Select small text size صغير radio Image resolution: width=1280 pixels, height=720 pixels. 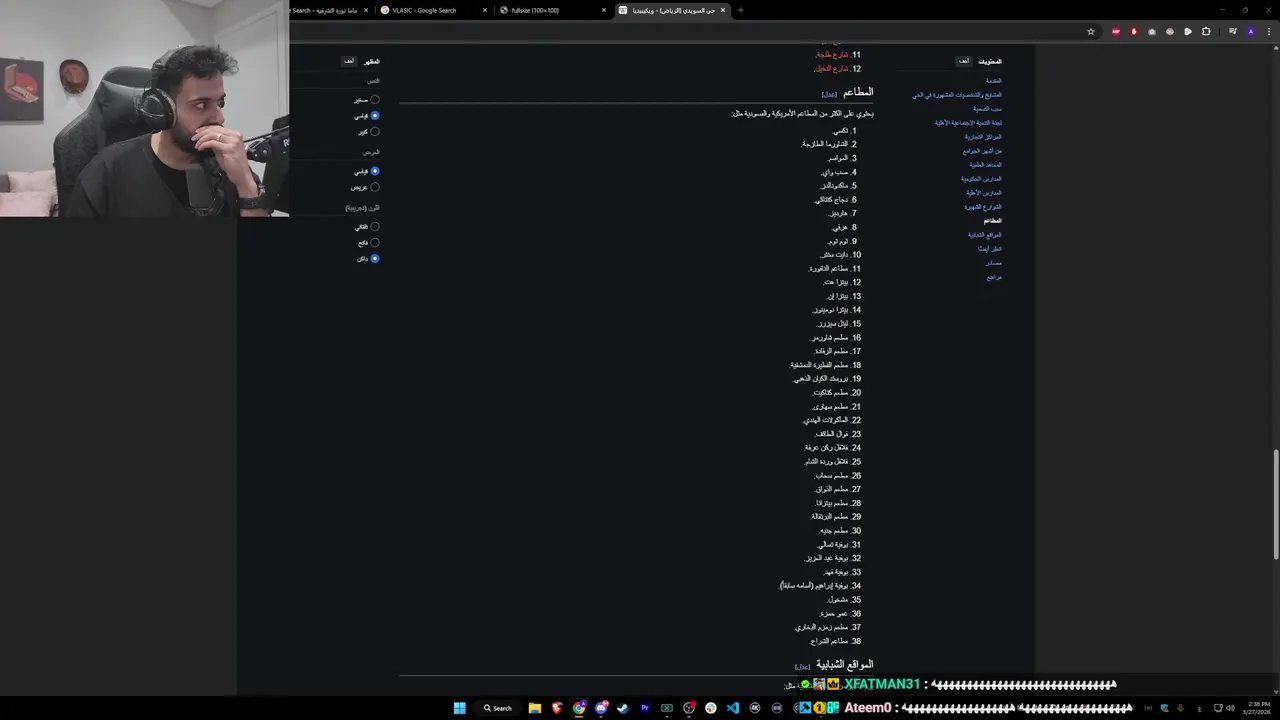click(374, 100)
